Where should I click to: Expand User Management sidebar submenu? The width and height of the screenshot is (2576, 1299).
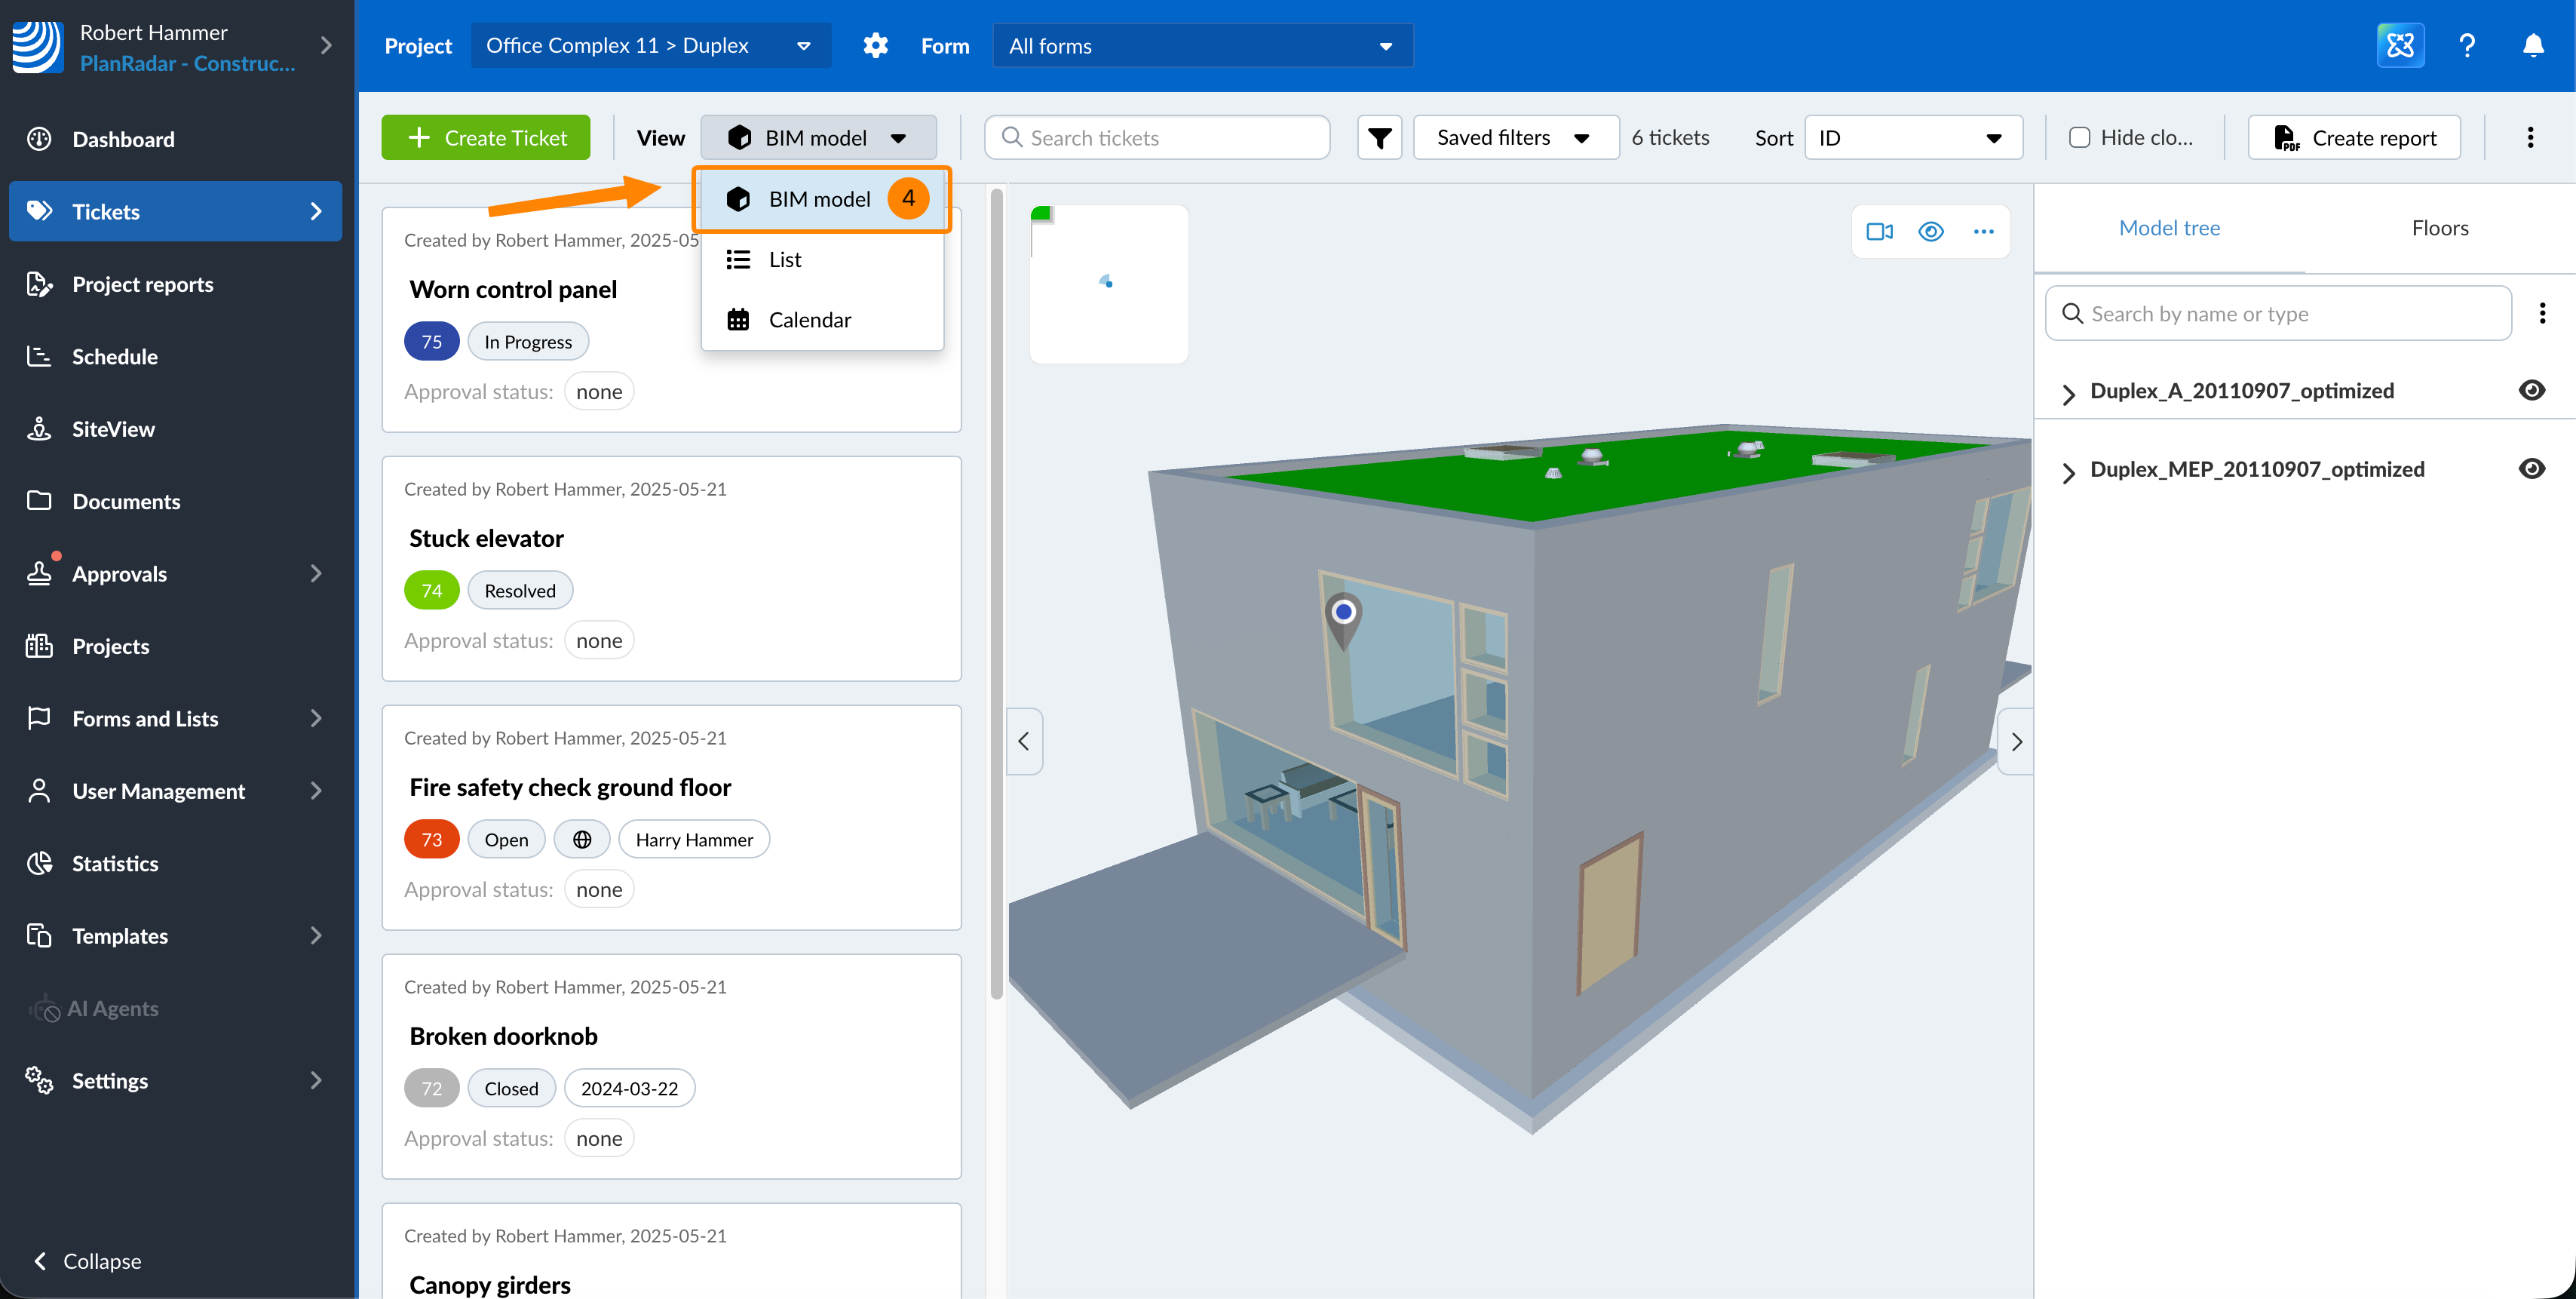316,791
